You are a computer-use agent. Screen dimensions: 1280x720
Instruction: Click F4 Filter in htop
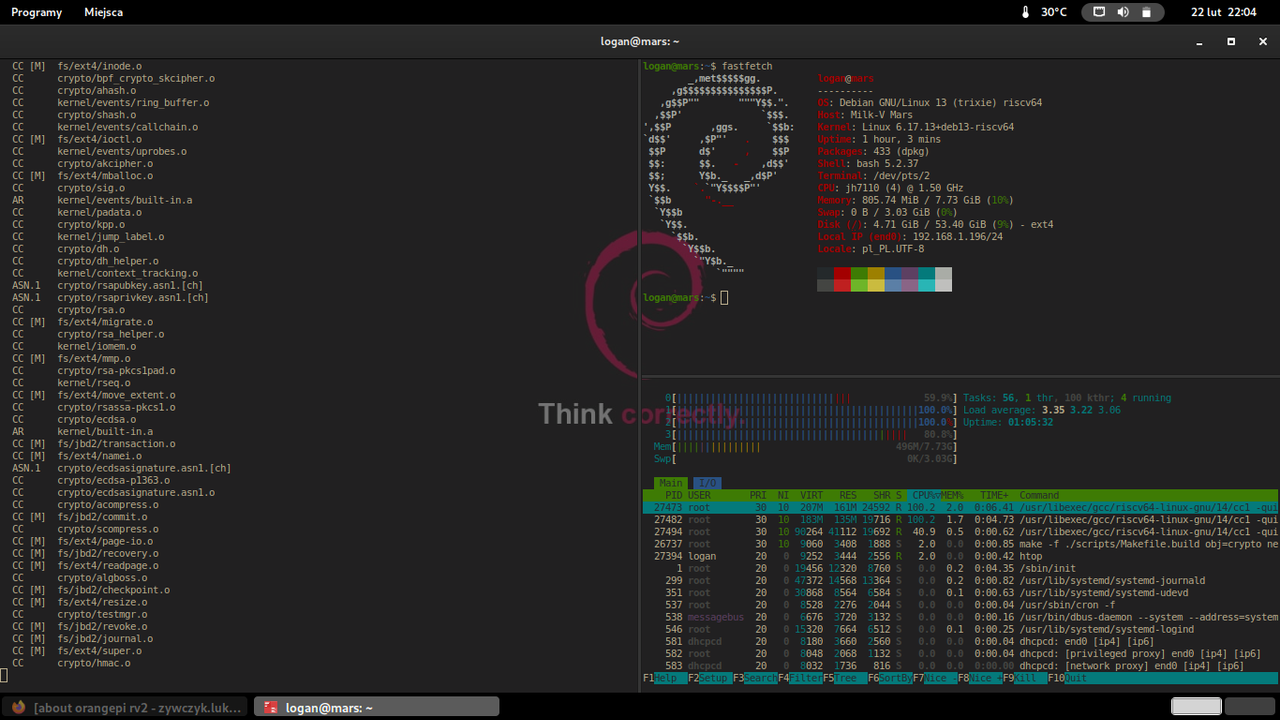(799, 678)
